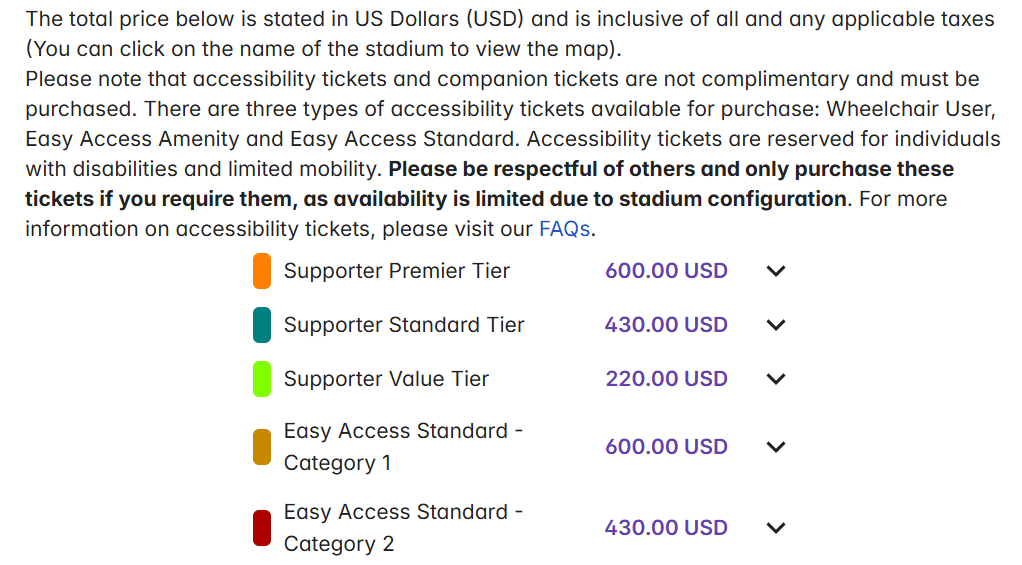Click Supporter Premier Tier's 600.00 USD price
The height and width of the screenshot is (565, 1022).
click(x=666, y=271)
